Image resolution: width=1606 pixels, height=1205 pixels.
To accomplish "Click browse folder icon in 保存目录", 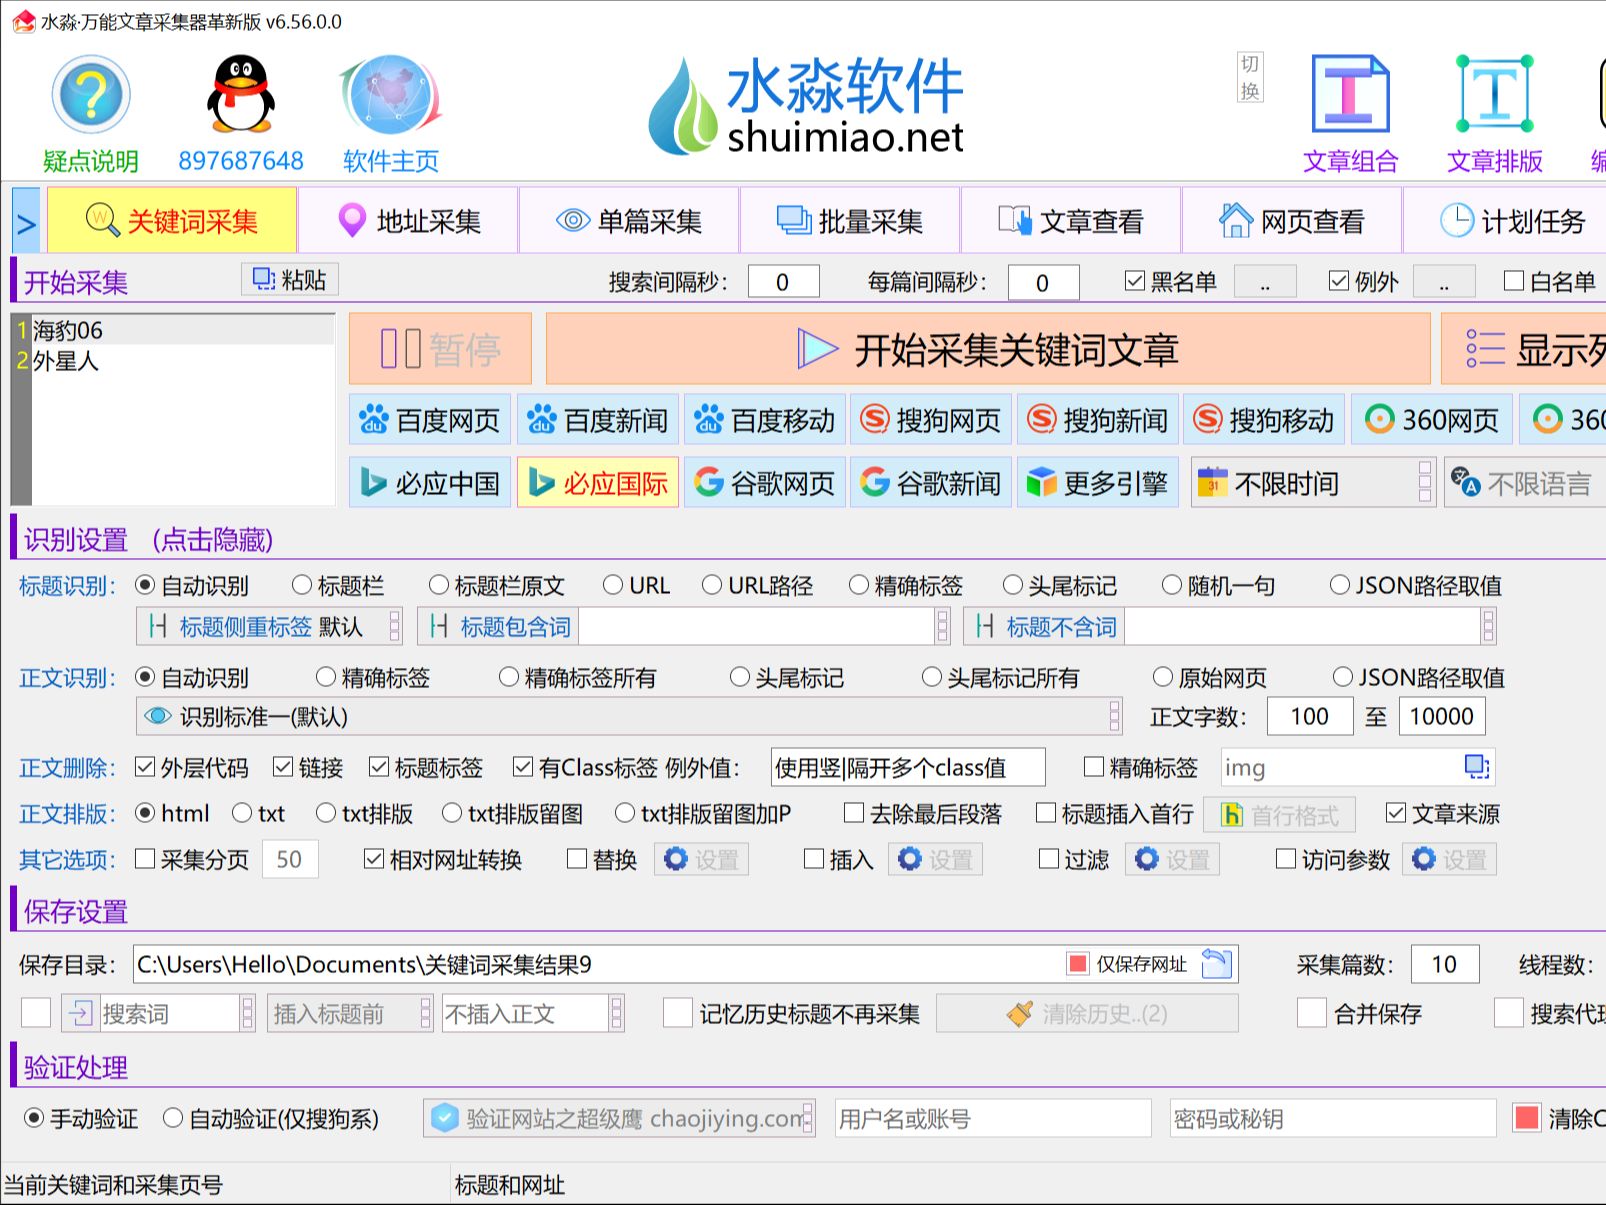I will tap(1217, 964).
